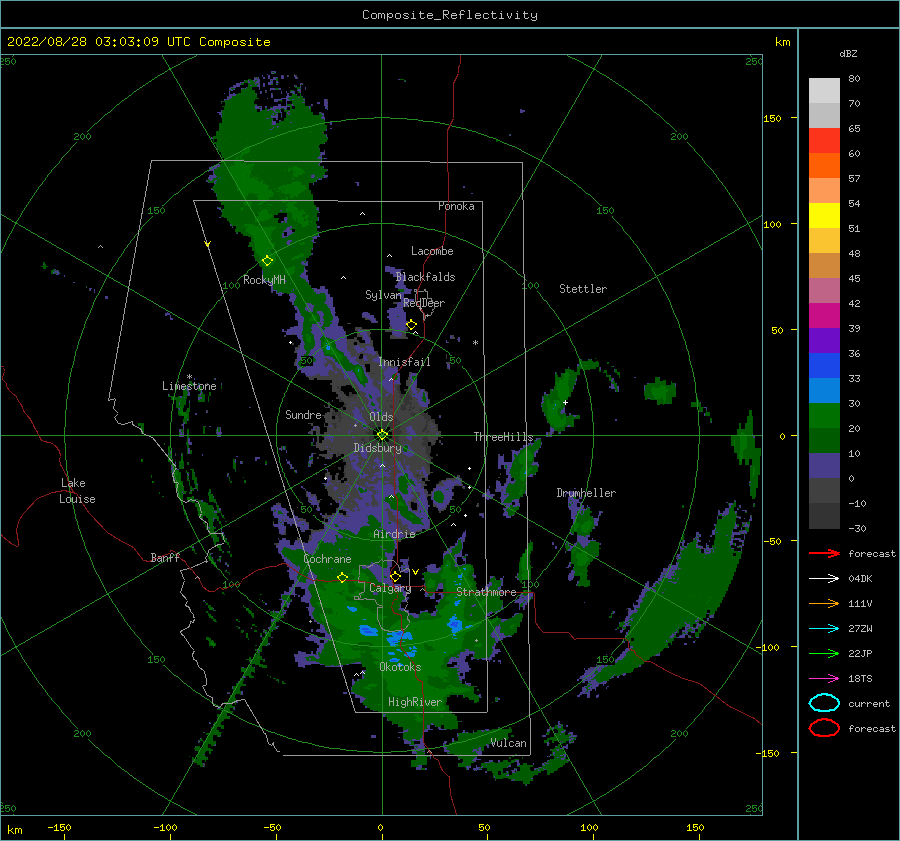Screen dimensions: 900x841
Task: Click the white 04DK arrow legend icon
Action: [824, 578]
